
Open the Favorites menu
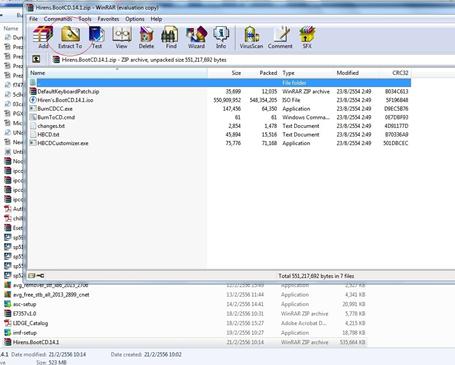108,19
